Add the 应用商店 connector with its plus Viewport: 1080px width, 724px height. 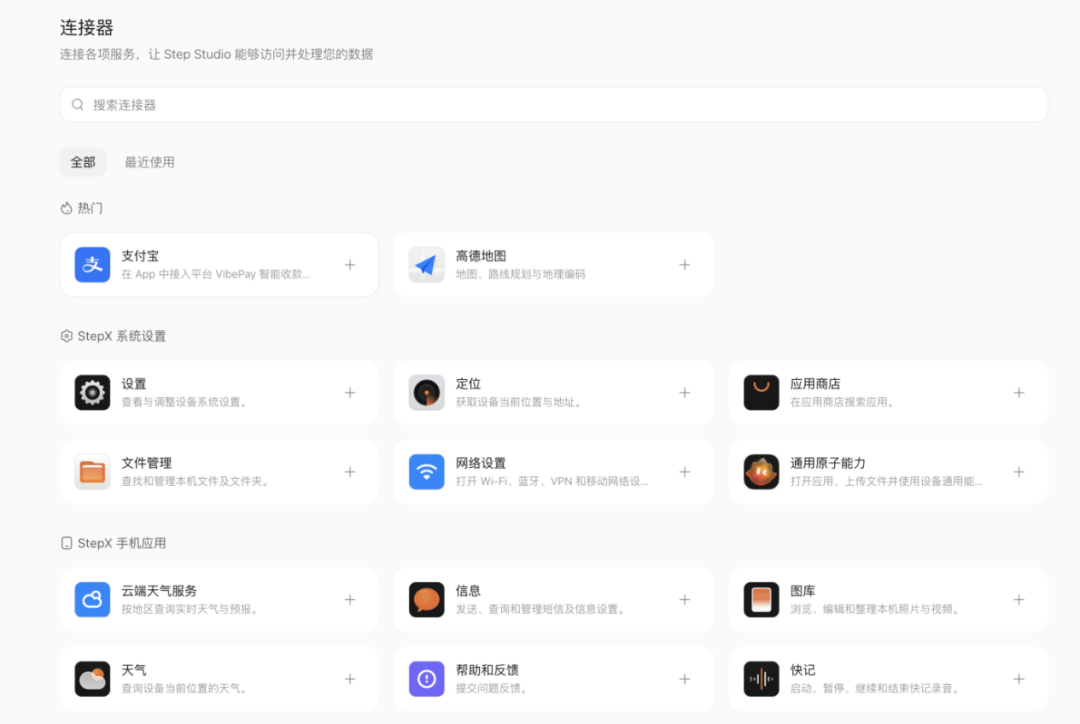(1019, 393)
